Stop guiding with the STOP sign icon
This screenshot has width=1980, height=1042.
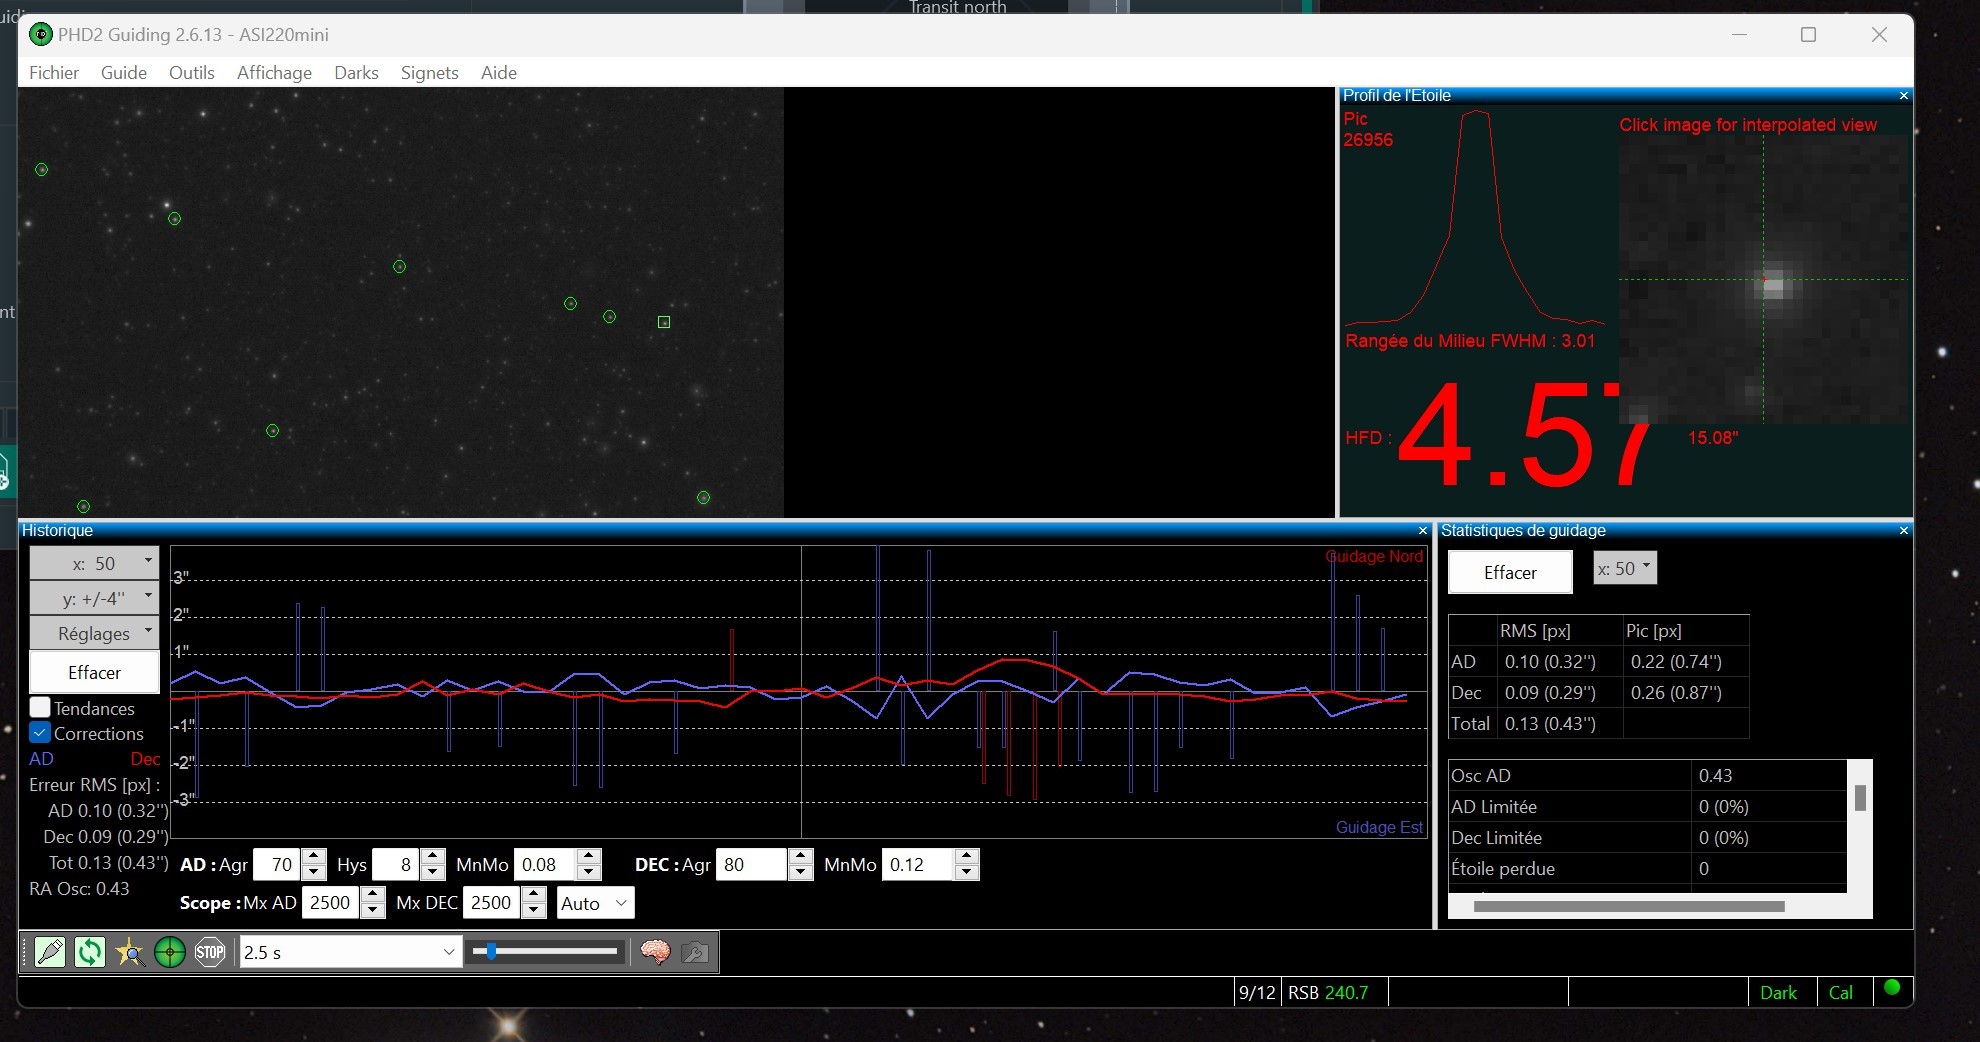pos(210,952)
